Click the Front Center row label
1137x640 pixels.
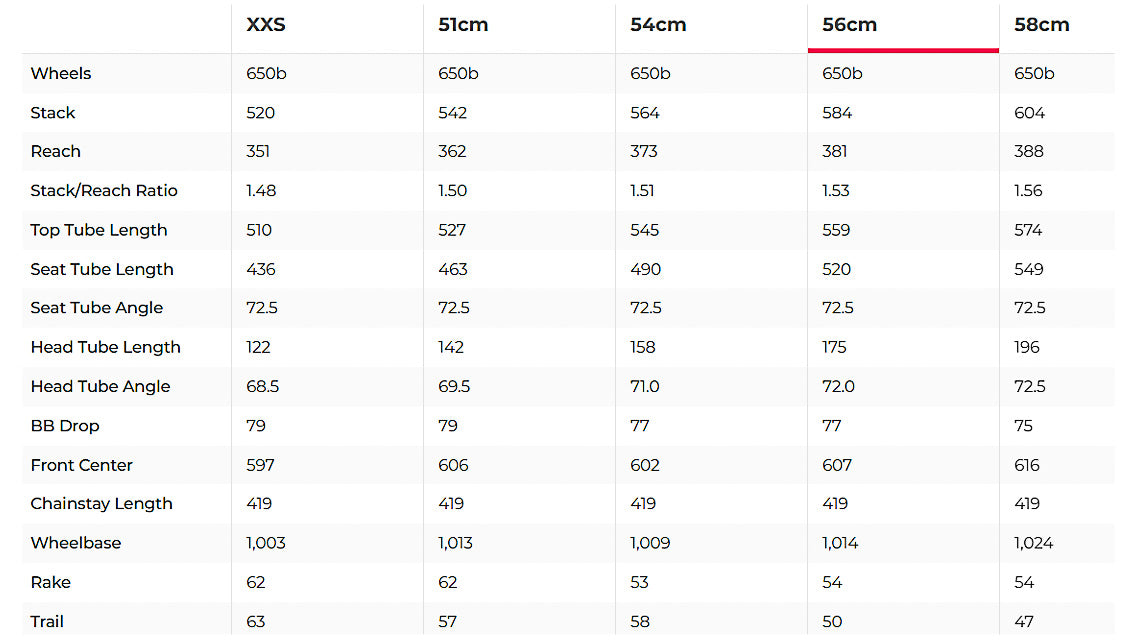click(82, 465)
